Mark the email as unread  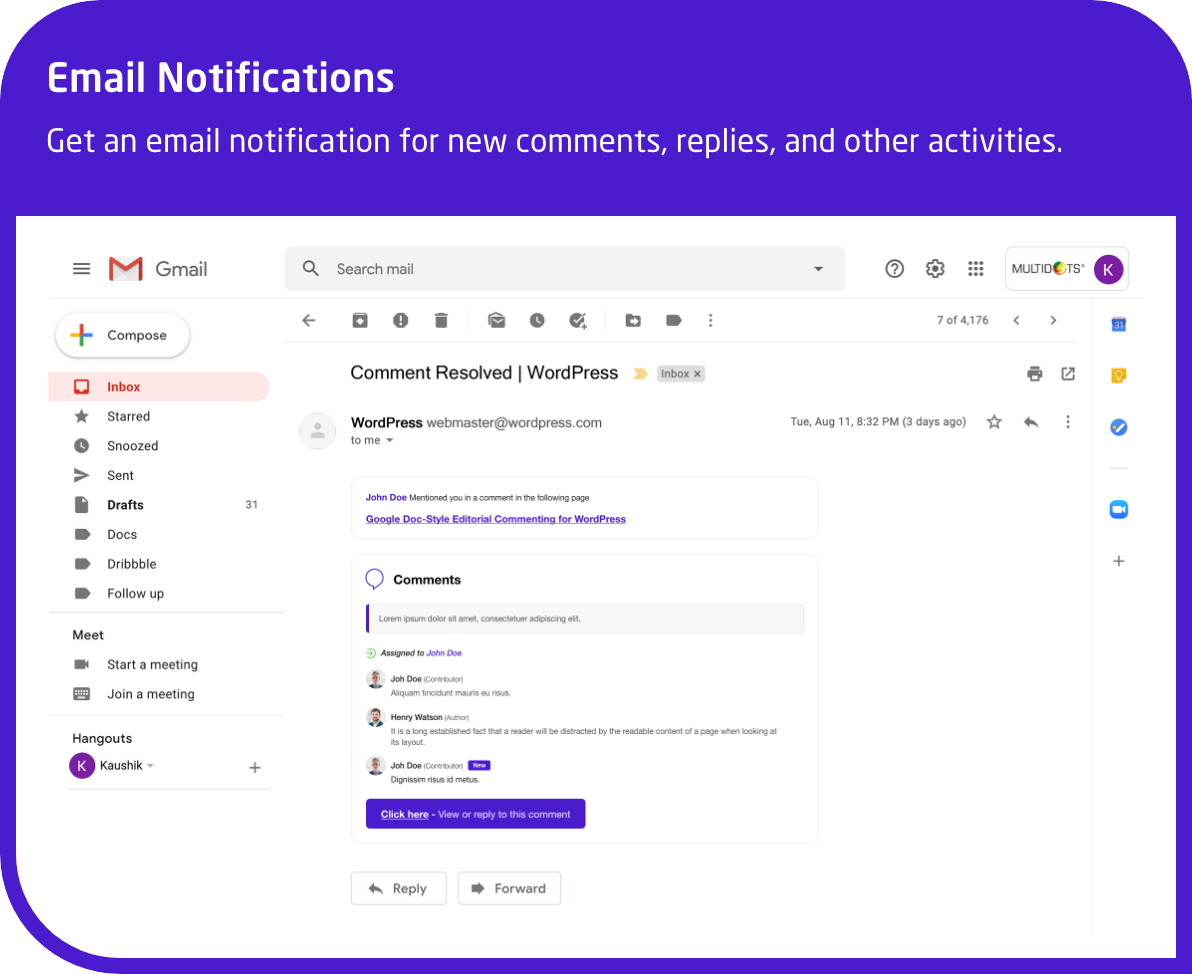point(496,320)
